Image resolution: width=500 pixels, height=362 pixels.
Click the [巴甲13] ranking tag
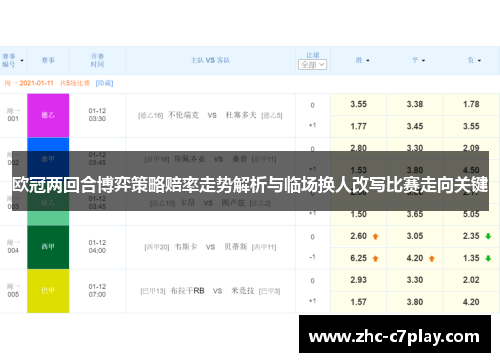(153, 291)
